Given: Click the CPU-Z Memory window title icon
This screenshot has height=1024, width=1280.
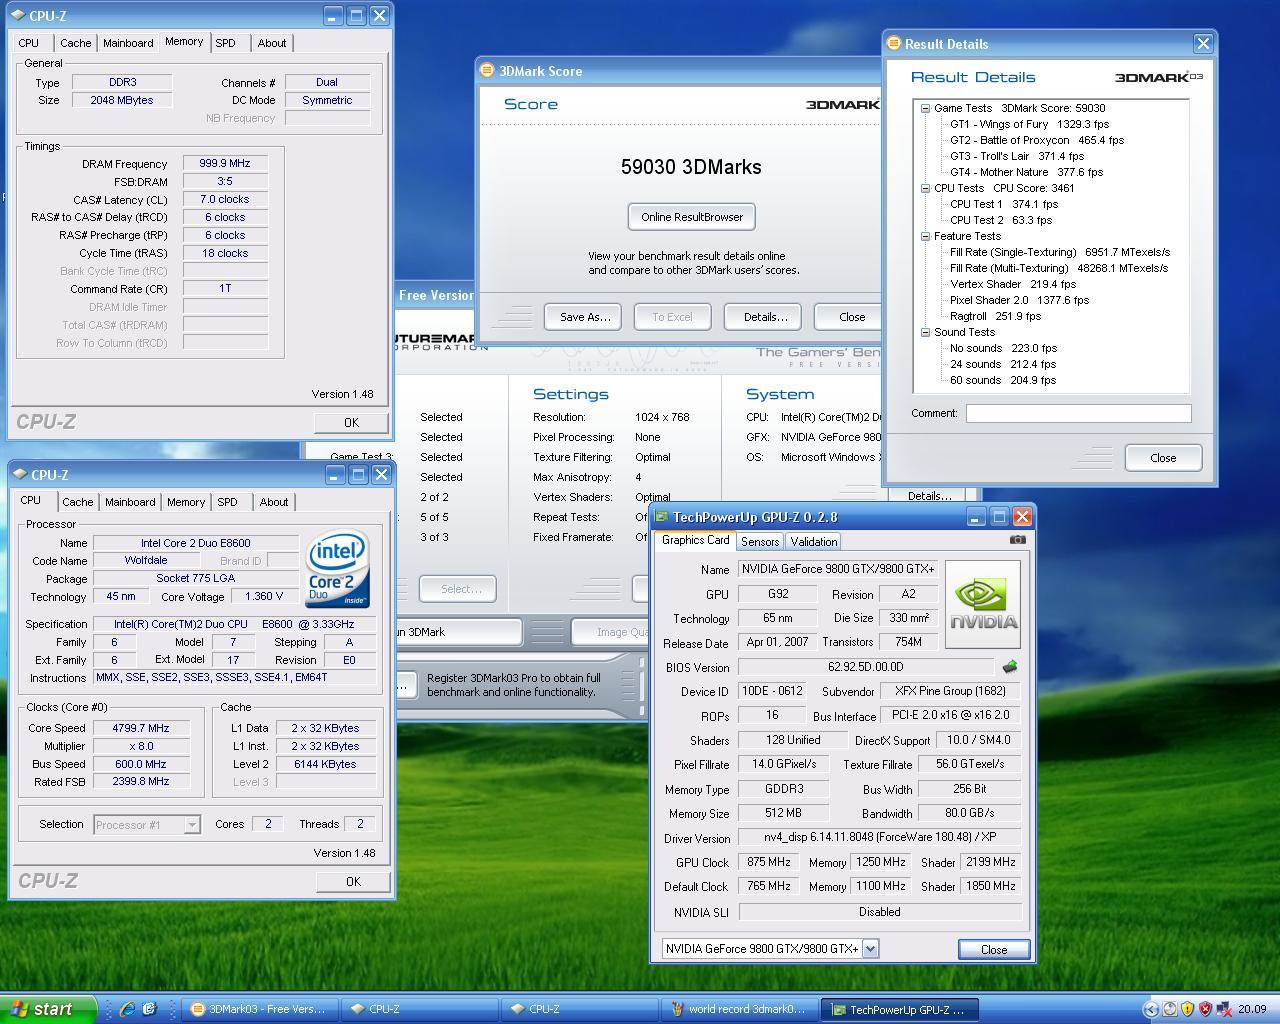Looking at the screenshot, I should point(18,16).
